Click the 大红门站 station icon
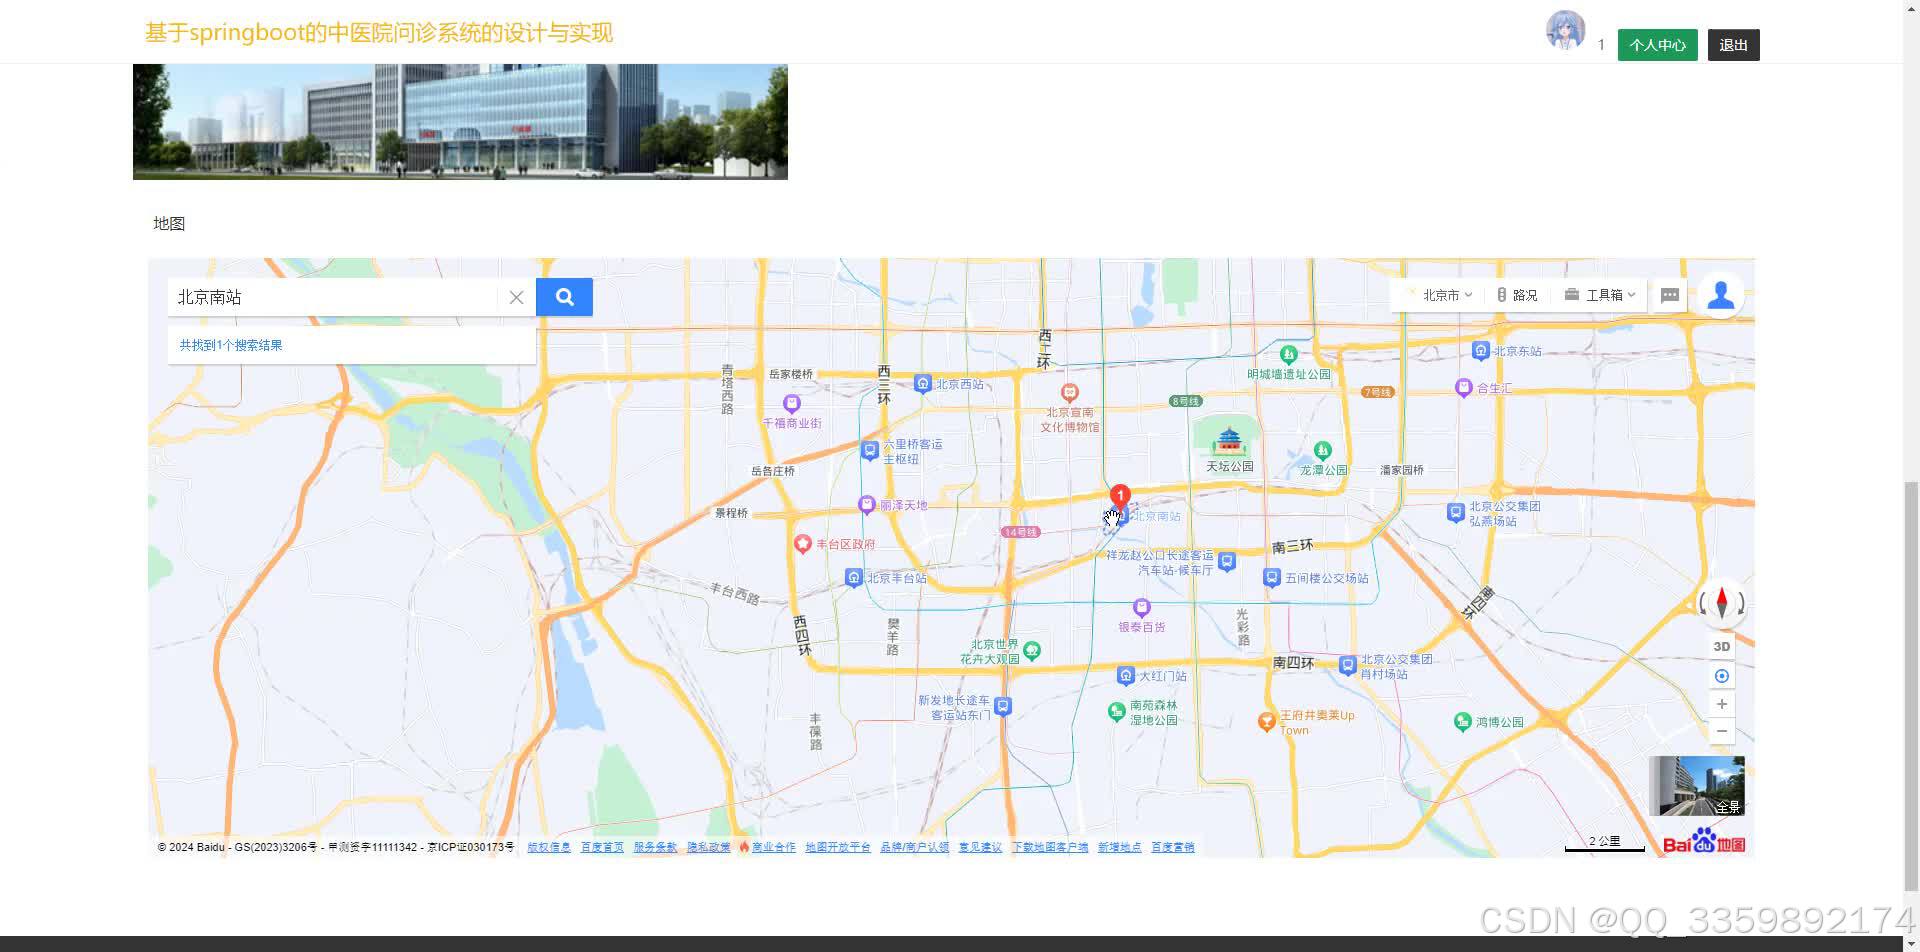 pyautogui.click(x=1126, y=676)
